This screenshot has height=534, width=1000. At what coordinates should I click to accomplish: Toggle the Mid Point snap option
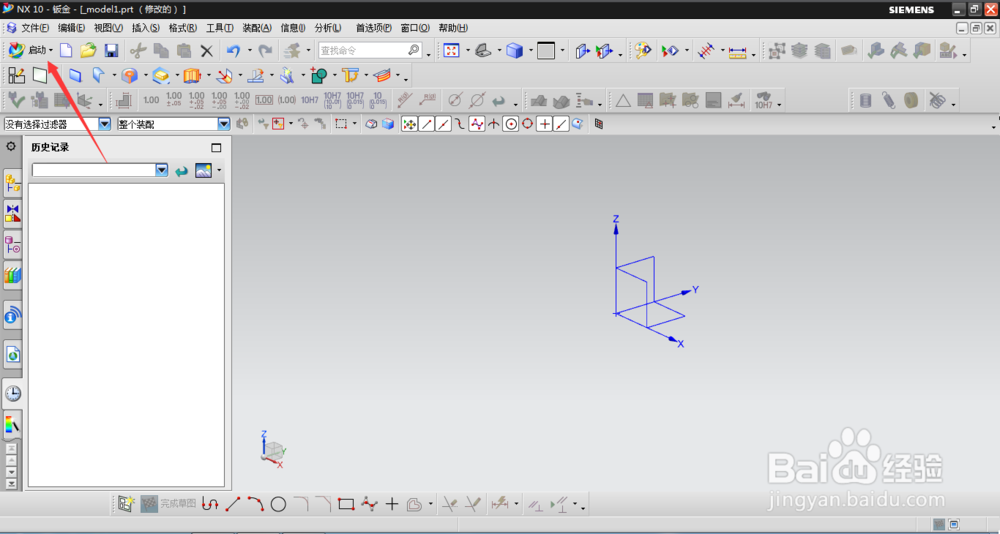tap(443, 124)
